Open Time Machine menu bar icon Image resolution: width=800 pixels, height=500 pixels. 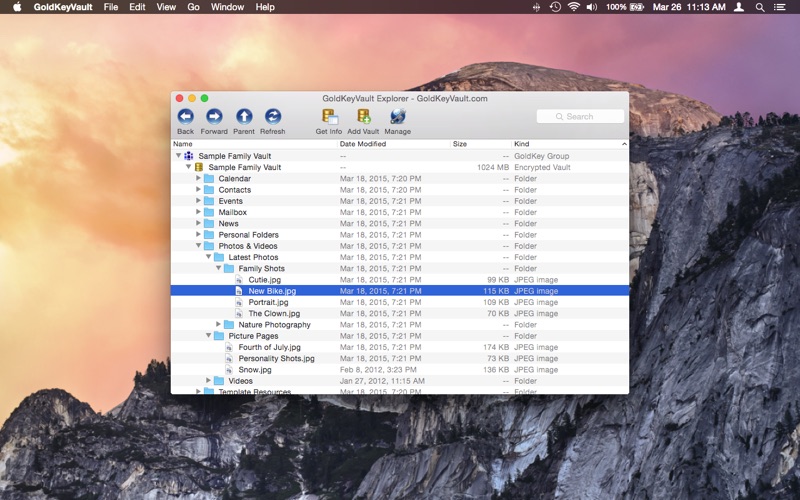(x=555, y=7)
